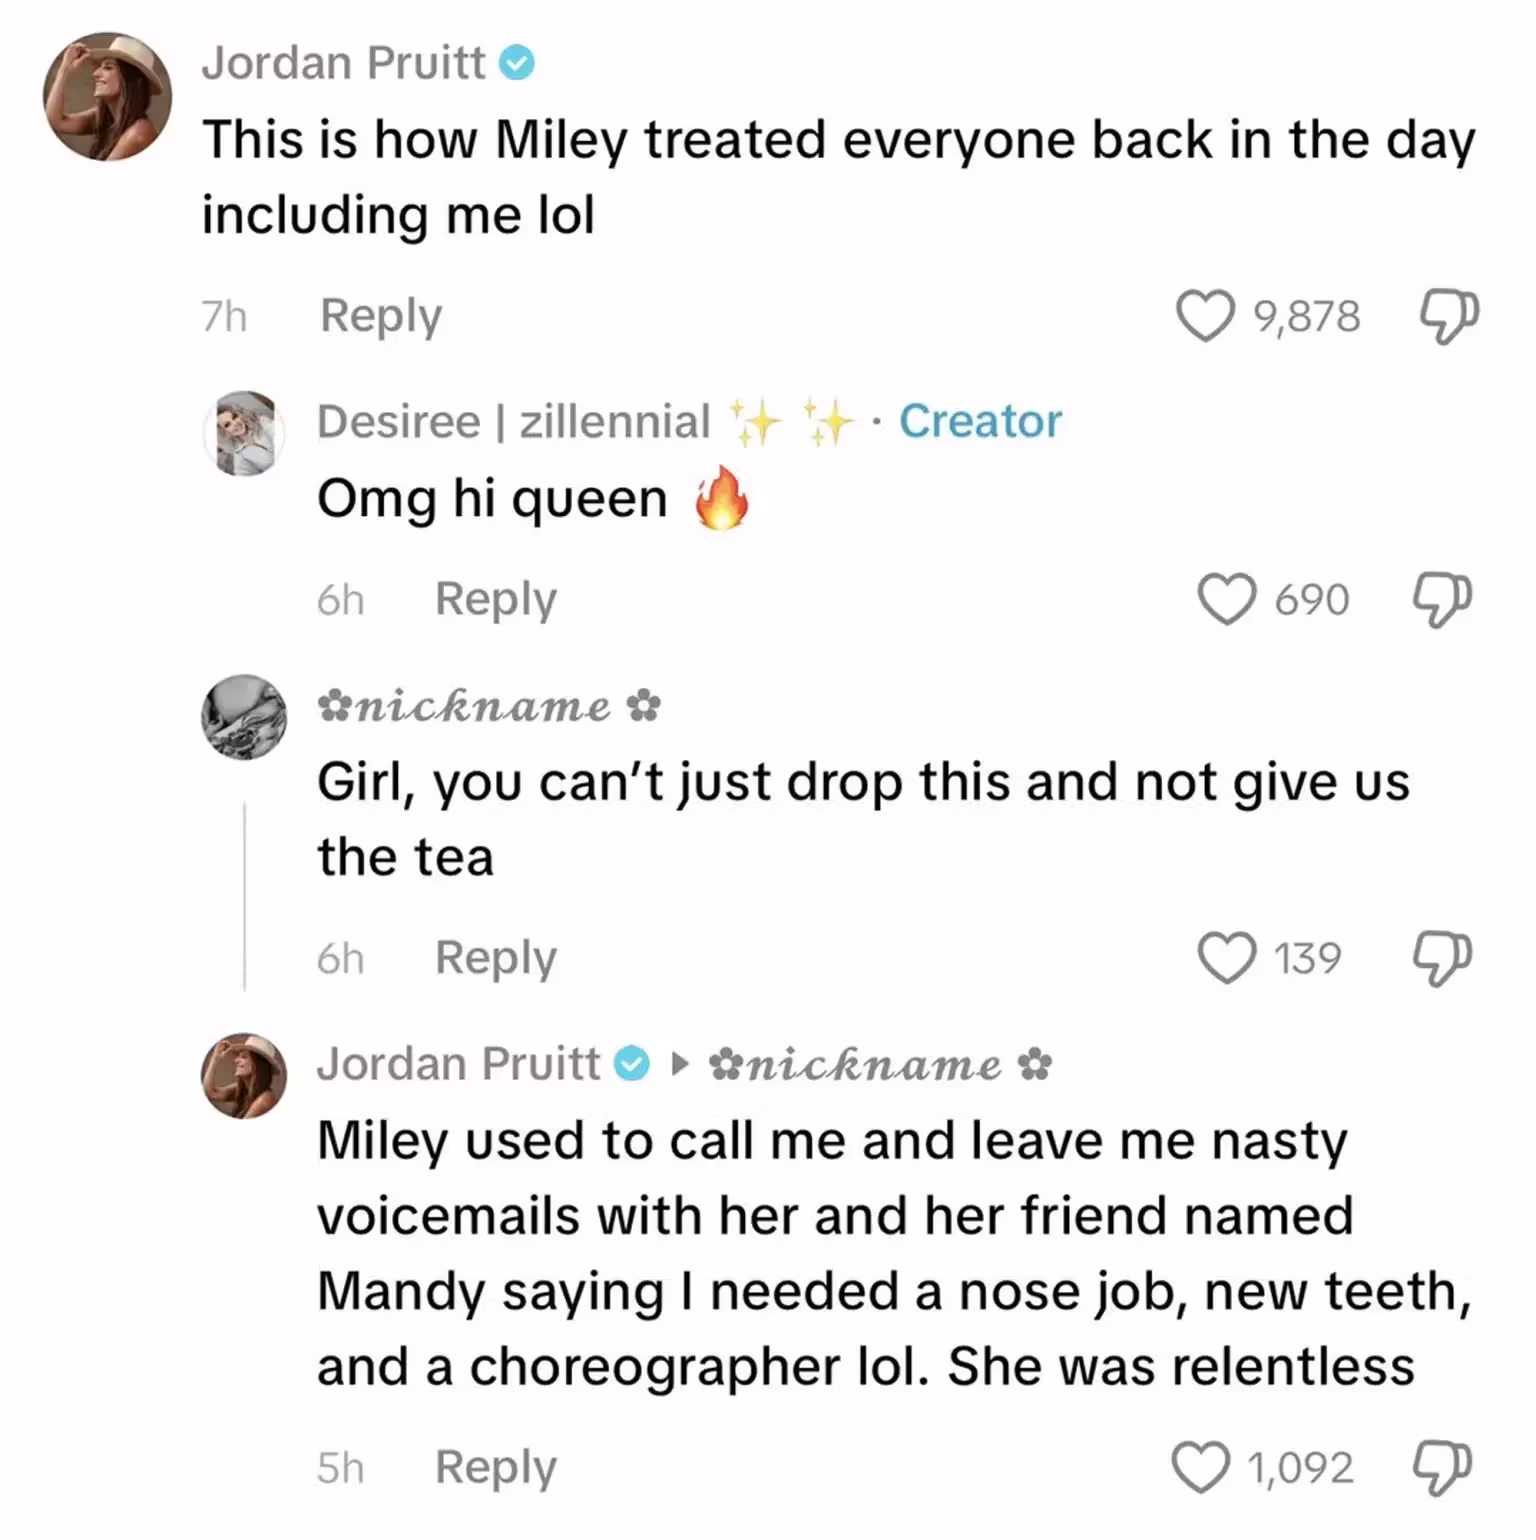This screenshot has height=1540, width=1536.
Task: Open Jordan Pruitt's avatar on the reply
Action: (244, 1076)
